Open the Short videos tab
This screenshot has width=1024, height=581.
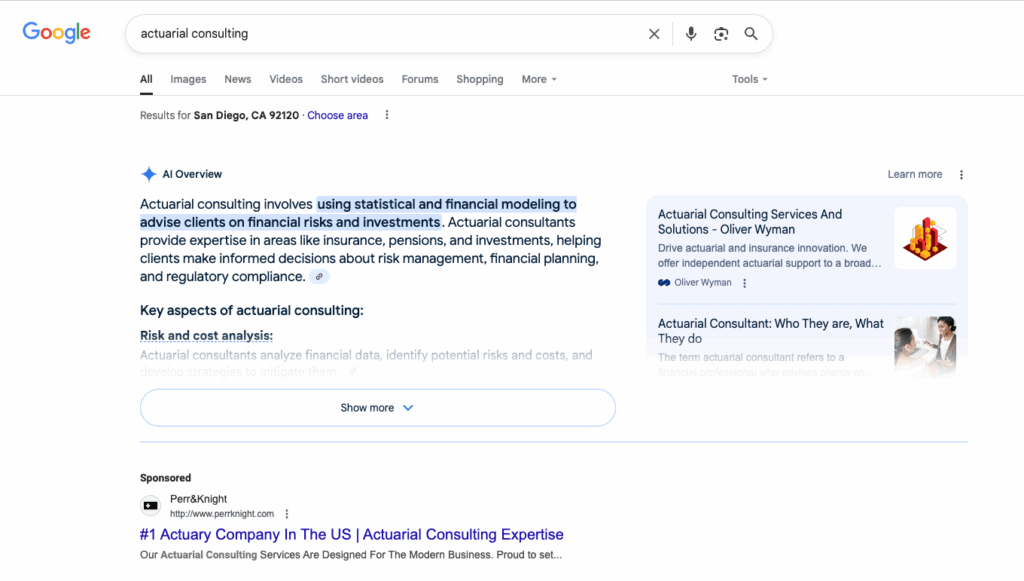point(352,80)
